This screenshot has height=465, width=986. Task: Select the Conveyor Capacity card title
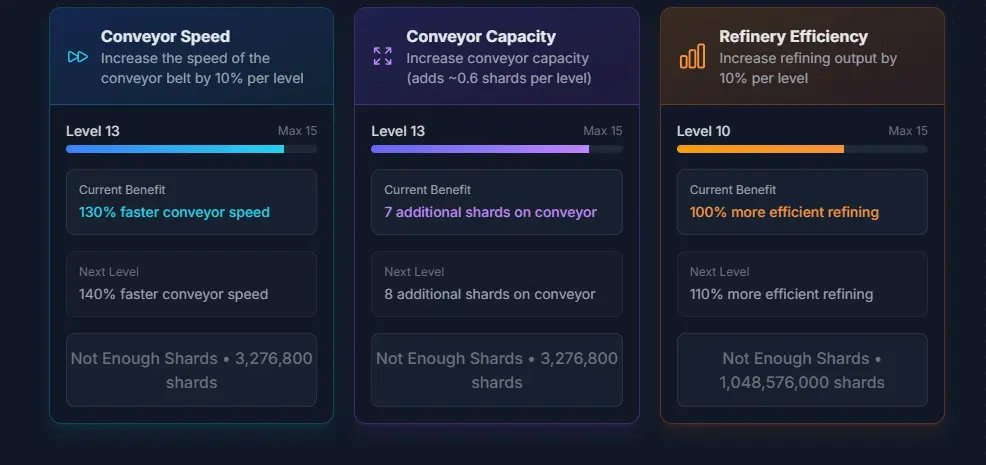click(x=481, y=36)
